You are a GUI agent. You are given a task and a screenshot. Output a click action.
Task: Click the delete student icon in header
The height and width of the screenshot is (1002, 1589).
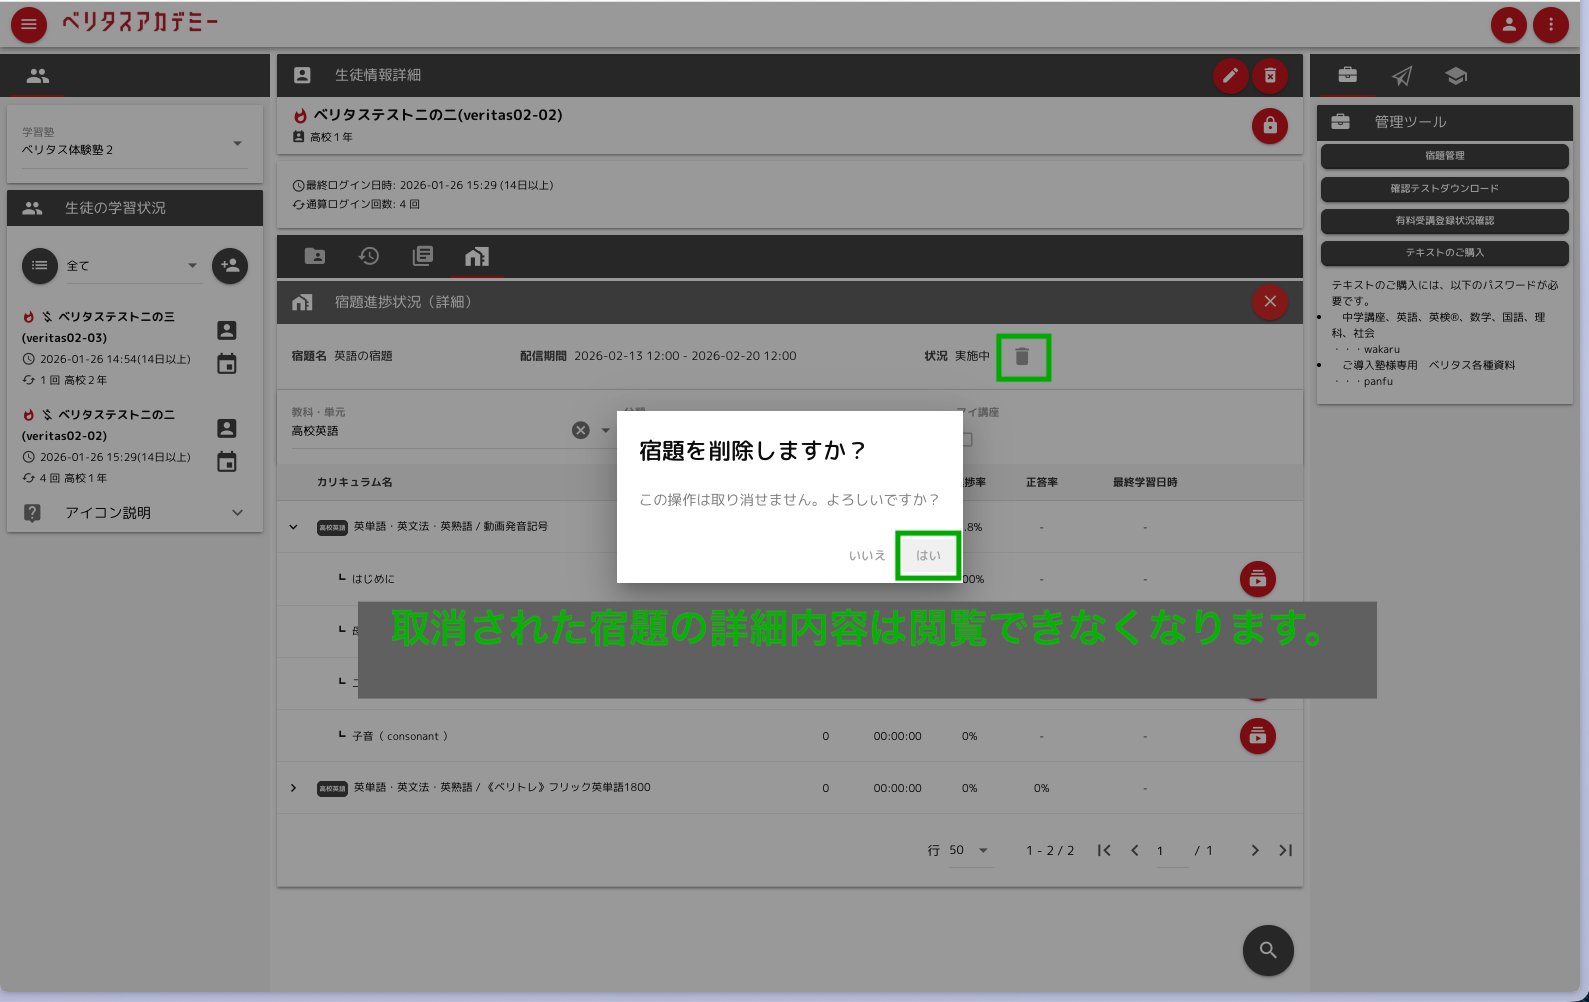pos(1270,75)
